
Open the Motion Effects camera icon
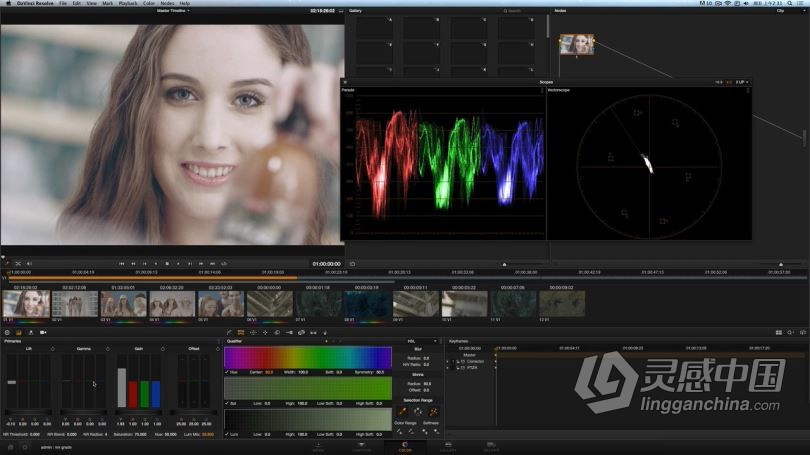tap(43, 333)
